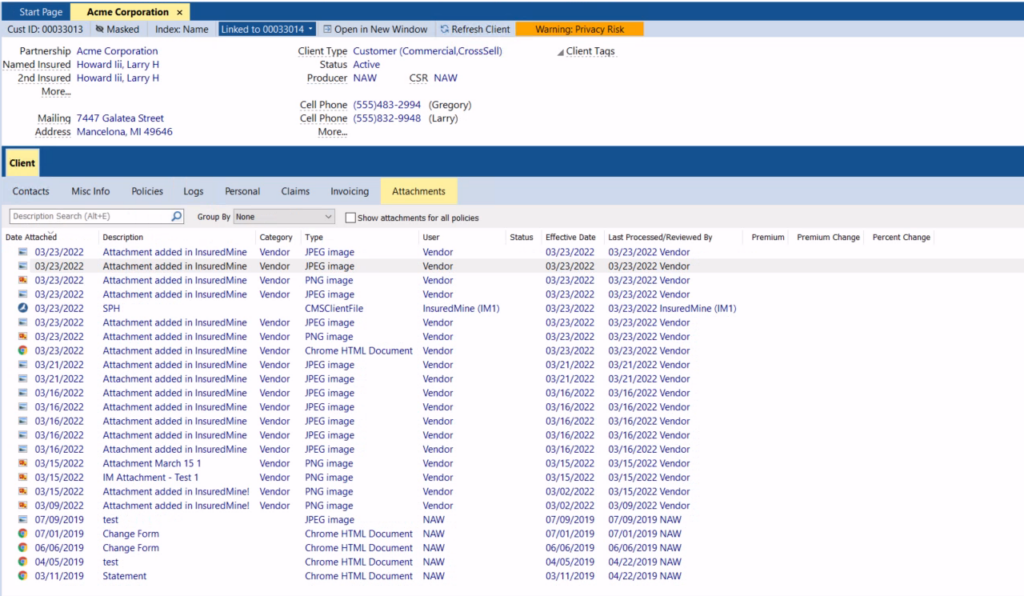Click the JPEG icon on the 07/09/2019 test row
The image size is (1024, 596).
click(x=23, y=519)
